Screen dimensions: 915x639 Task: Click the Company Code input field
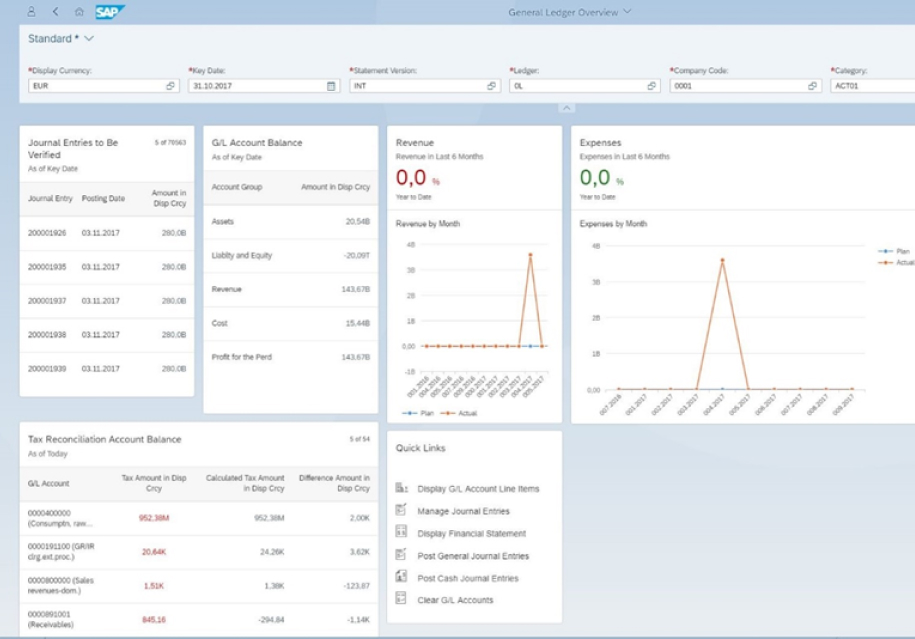pyautogui.click(x=744, y=86)
